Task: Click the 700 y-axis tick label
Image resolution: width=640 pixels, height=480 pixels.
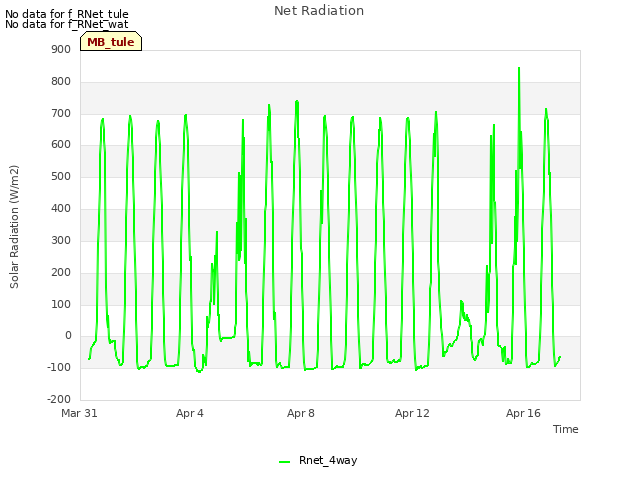Action: [x=61, y=113]
